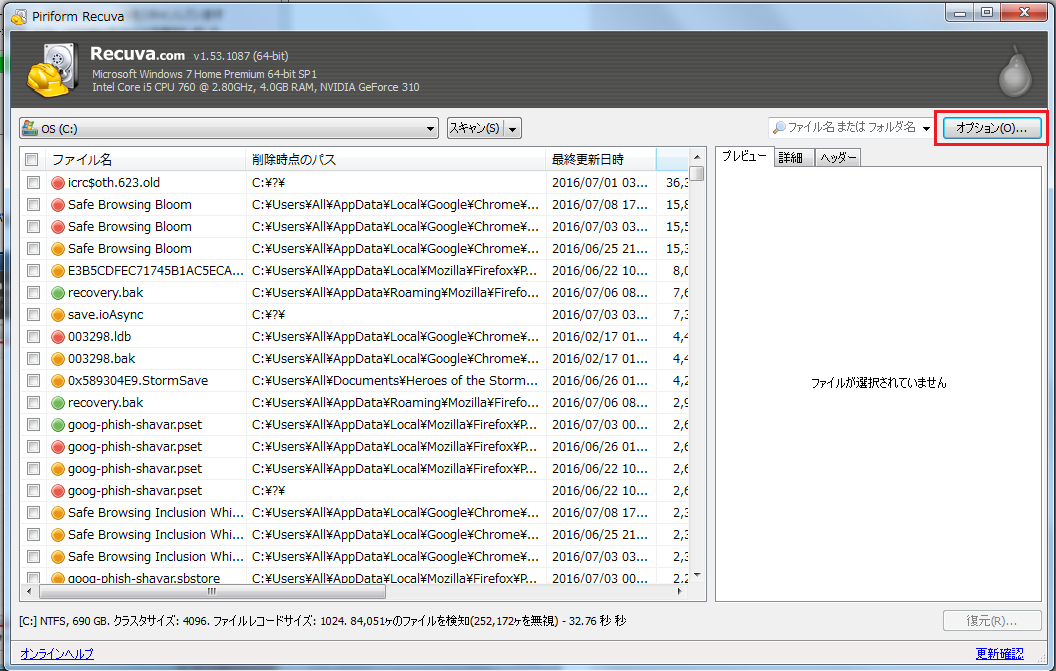
Task: Select the save.ioAsync file name
Action: click(x=106, y=315)
